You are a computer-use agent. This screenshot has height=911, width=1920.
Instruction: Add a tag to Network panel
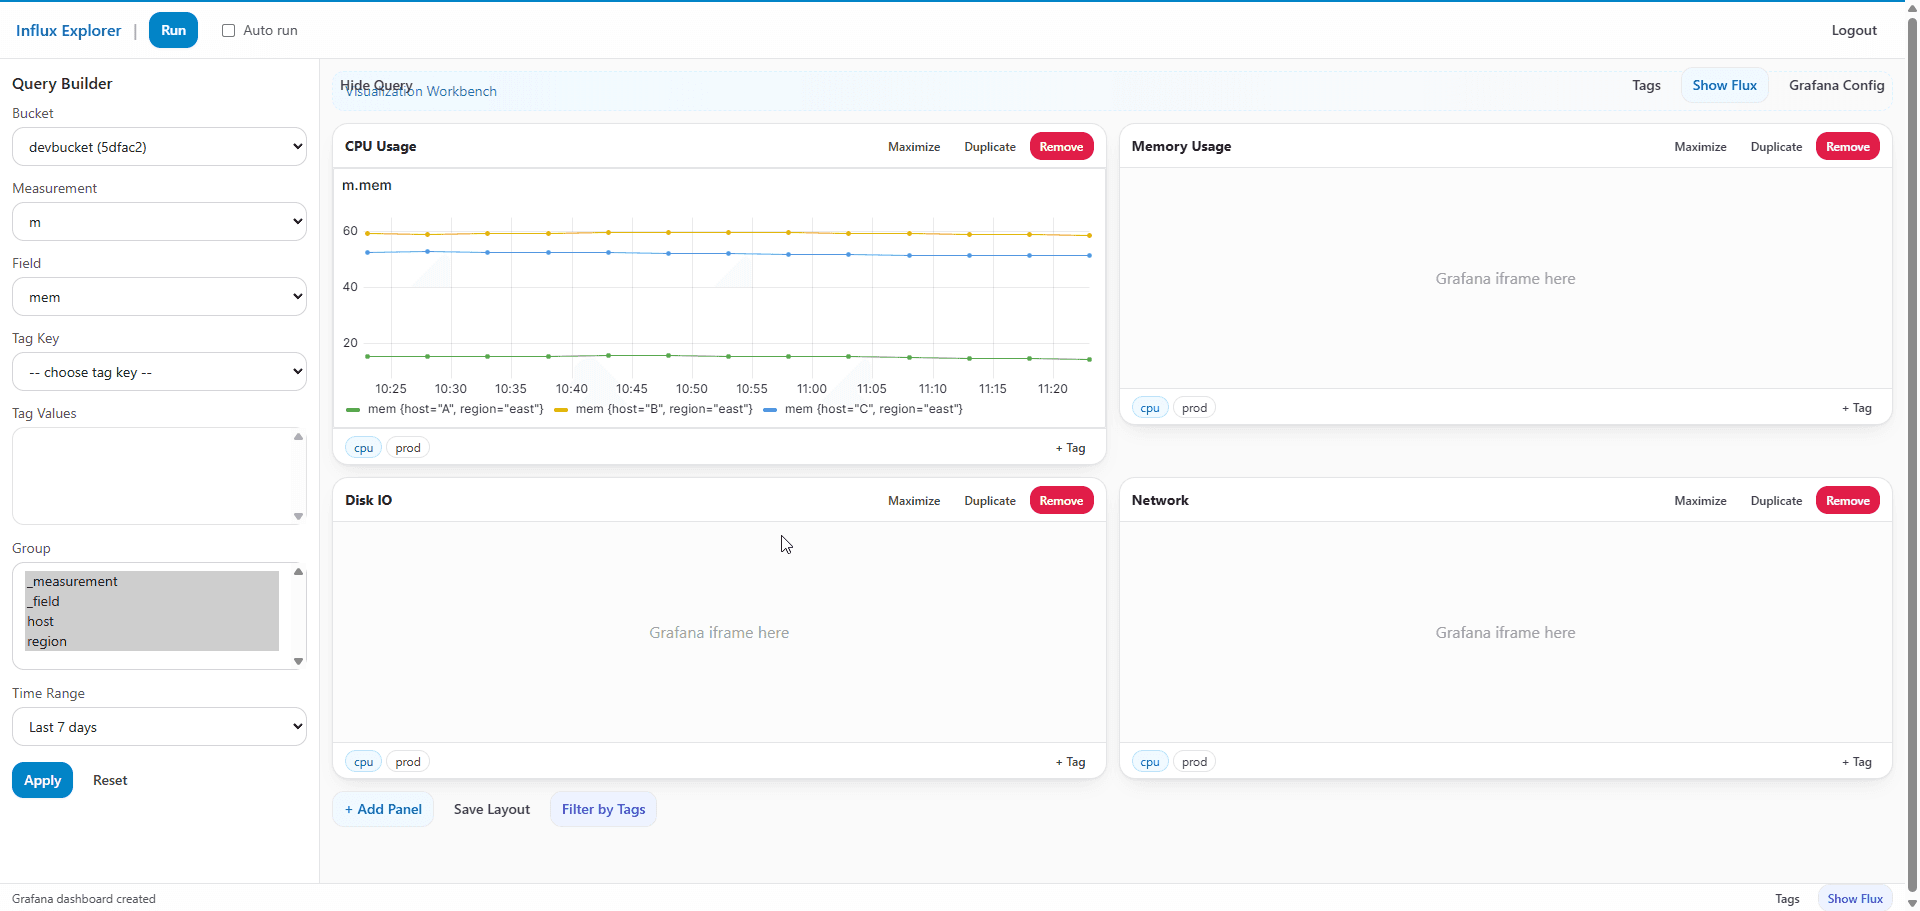coord(1856,762)
